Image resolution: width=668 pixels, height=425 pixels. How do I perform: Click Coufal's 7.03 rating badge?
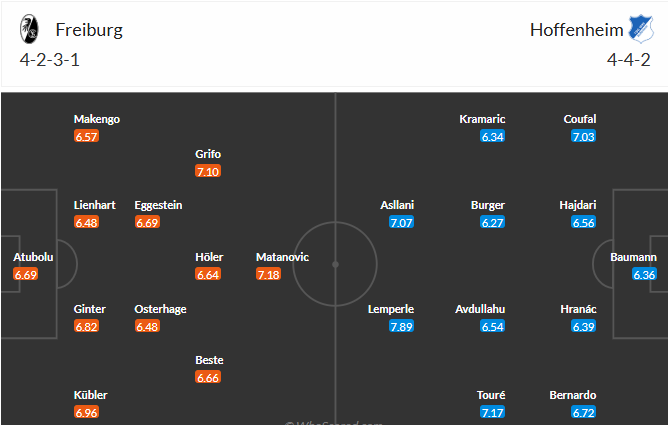pyautogui.click(x=584, y=136)
